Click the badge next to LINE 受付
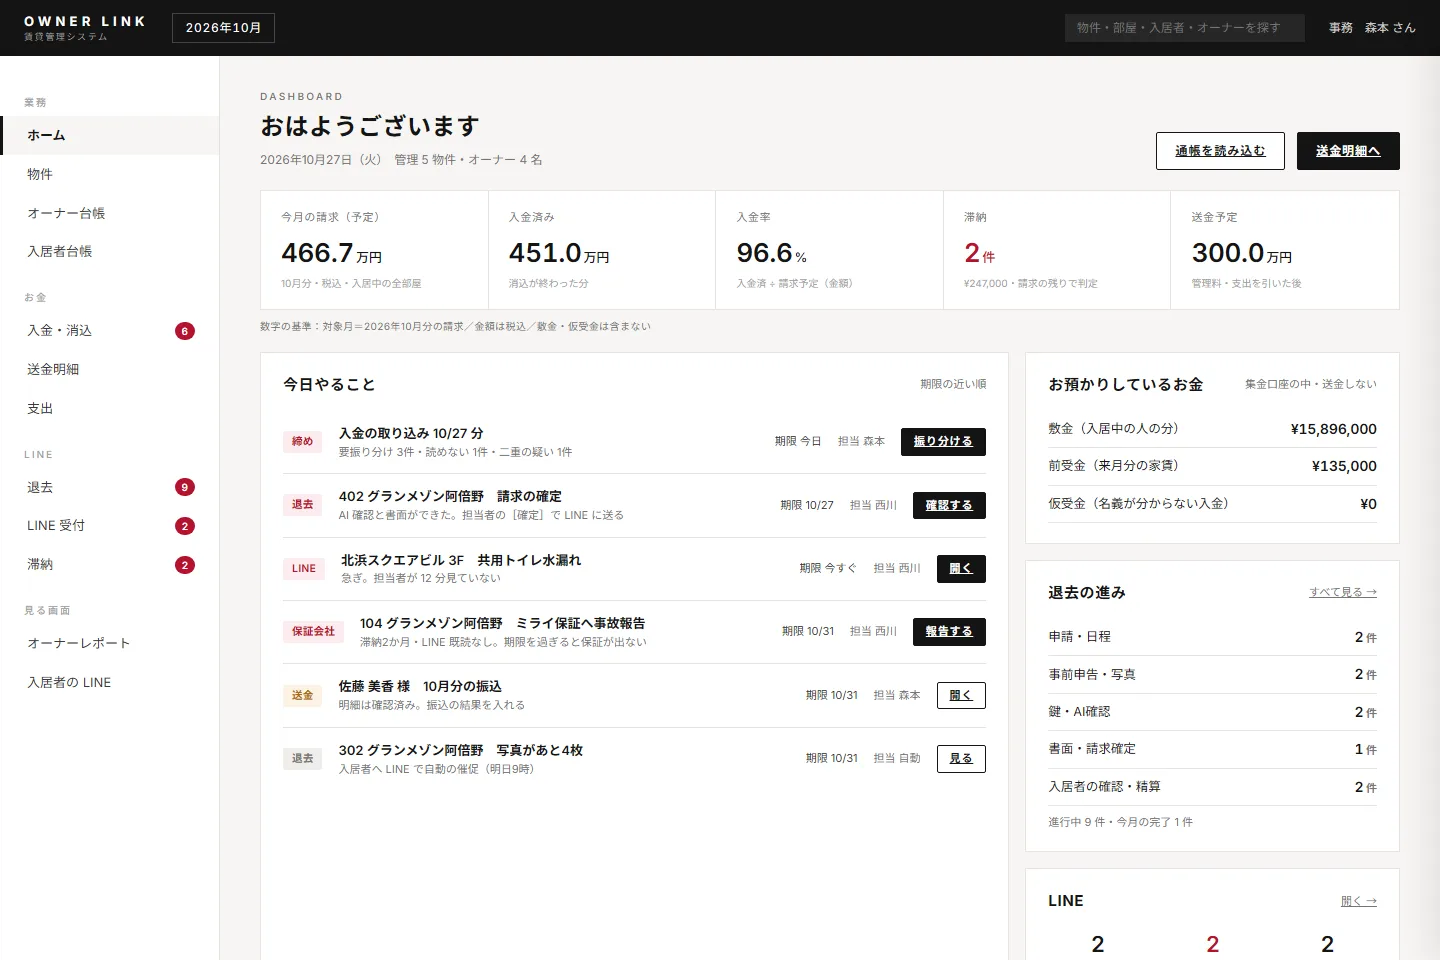 pyautogui.click(x=185, y=526)
